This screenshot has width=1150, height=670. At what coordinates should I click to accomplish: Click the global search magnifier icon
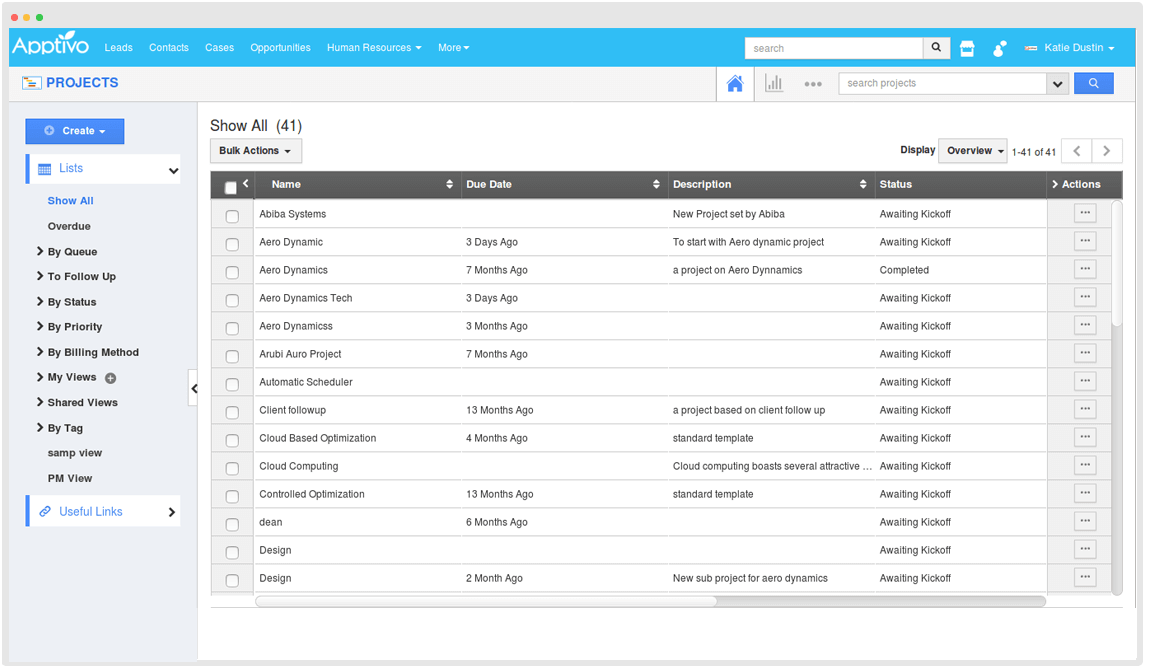[x=936, y=47]
